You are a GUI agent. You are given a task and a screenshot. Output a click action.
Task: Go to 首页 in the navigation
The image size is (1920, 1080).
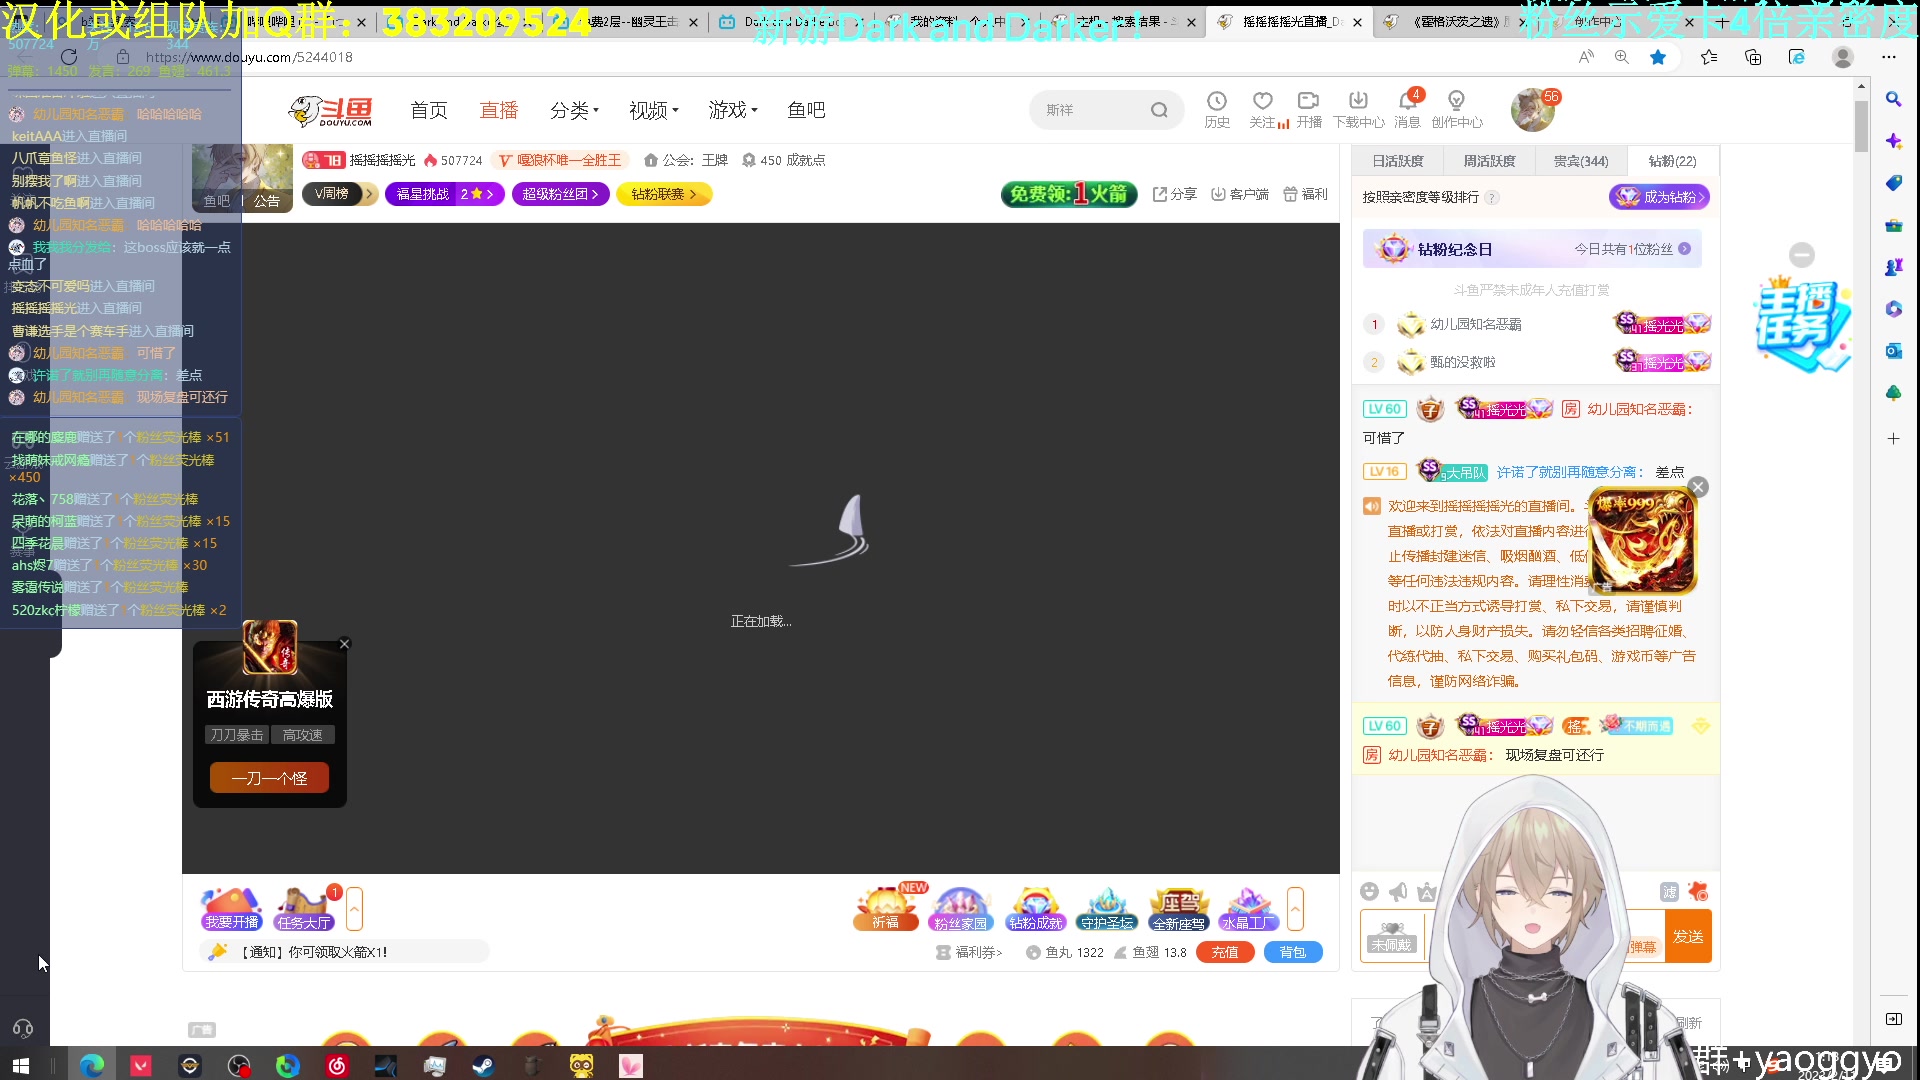pyautogui.click(x=429, y=110)
